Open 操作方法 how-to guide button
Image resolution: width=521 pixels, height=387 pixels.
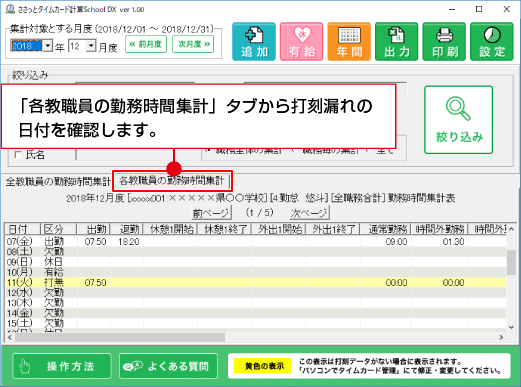pyautogui.click(x=62, y=366)
